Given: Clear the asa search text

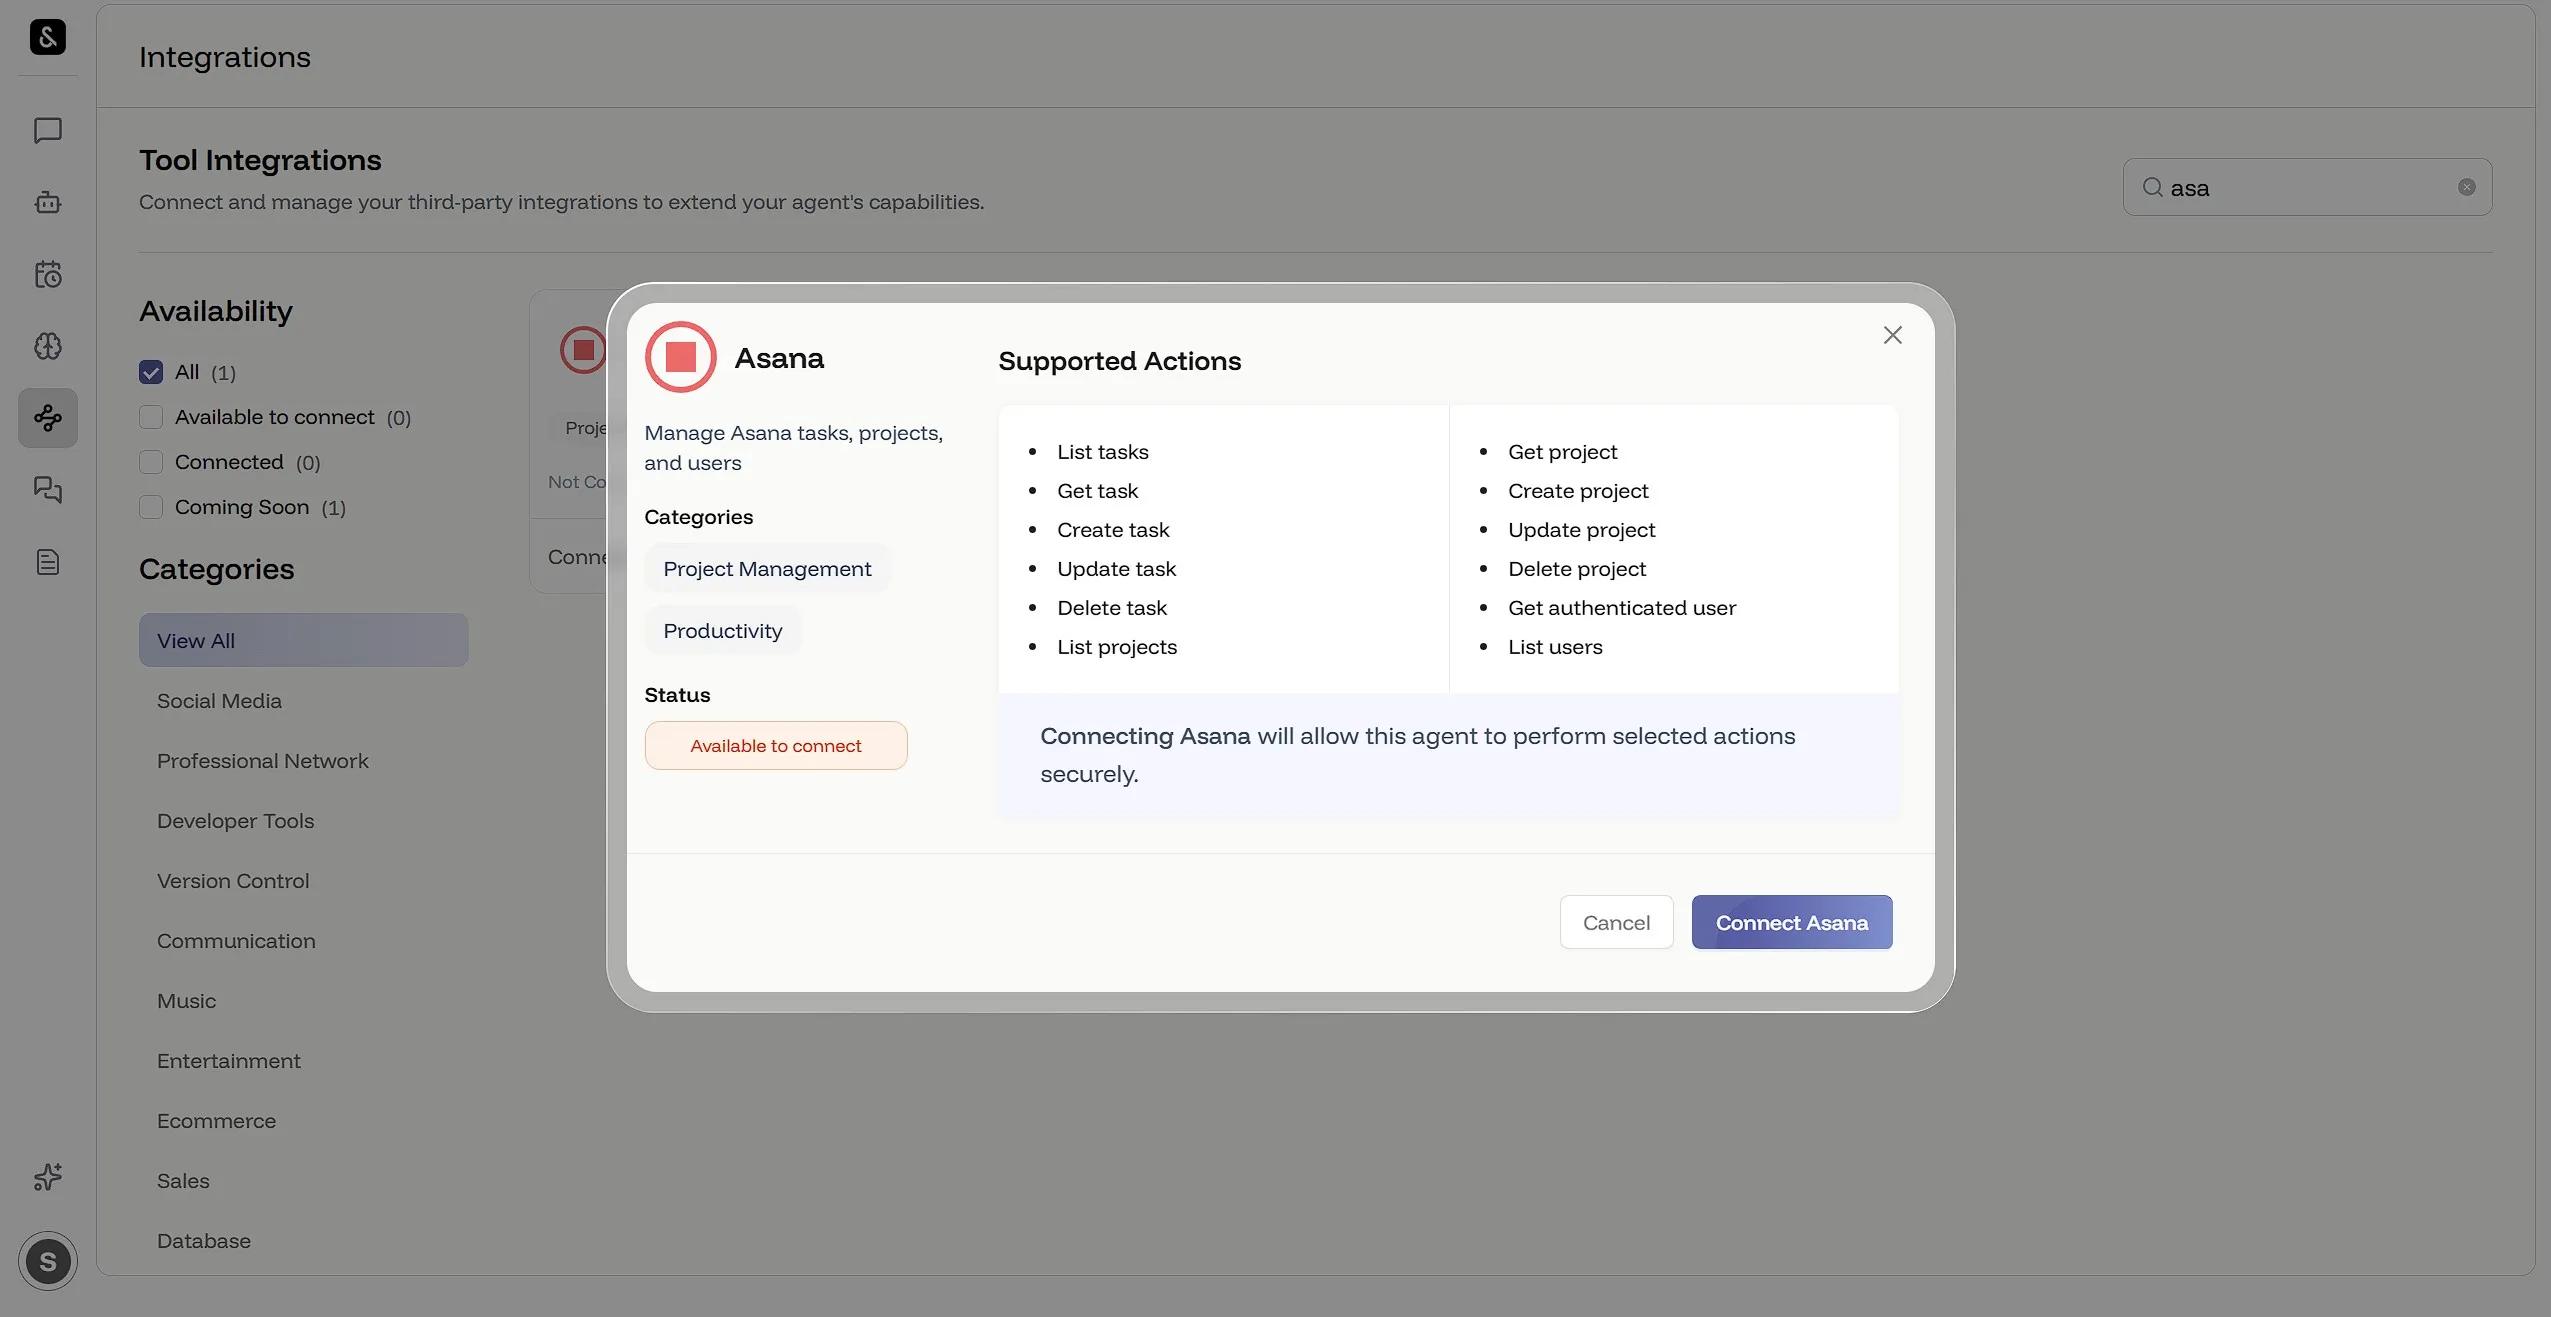Looking at the screenshot, I should click(x=2466, y=188).
